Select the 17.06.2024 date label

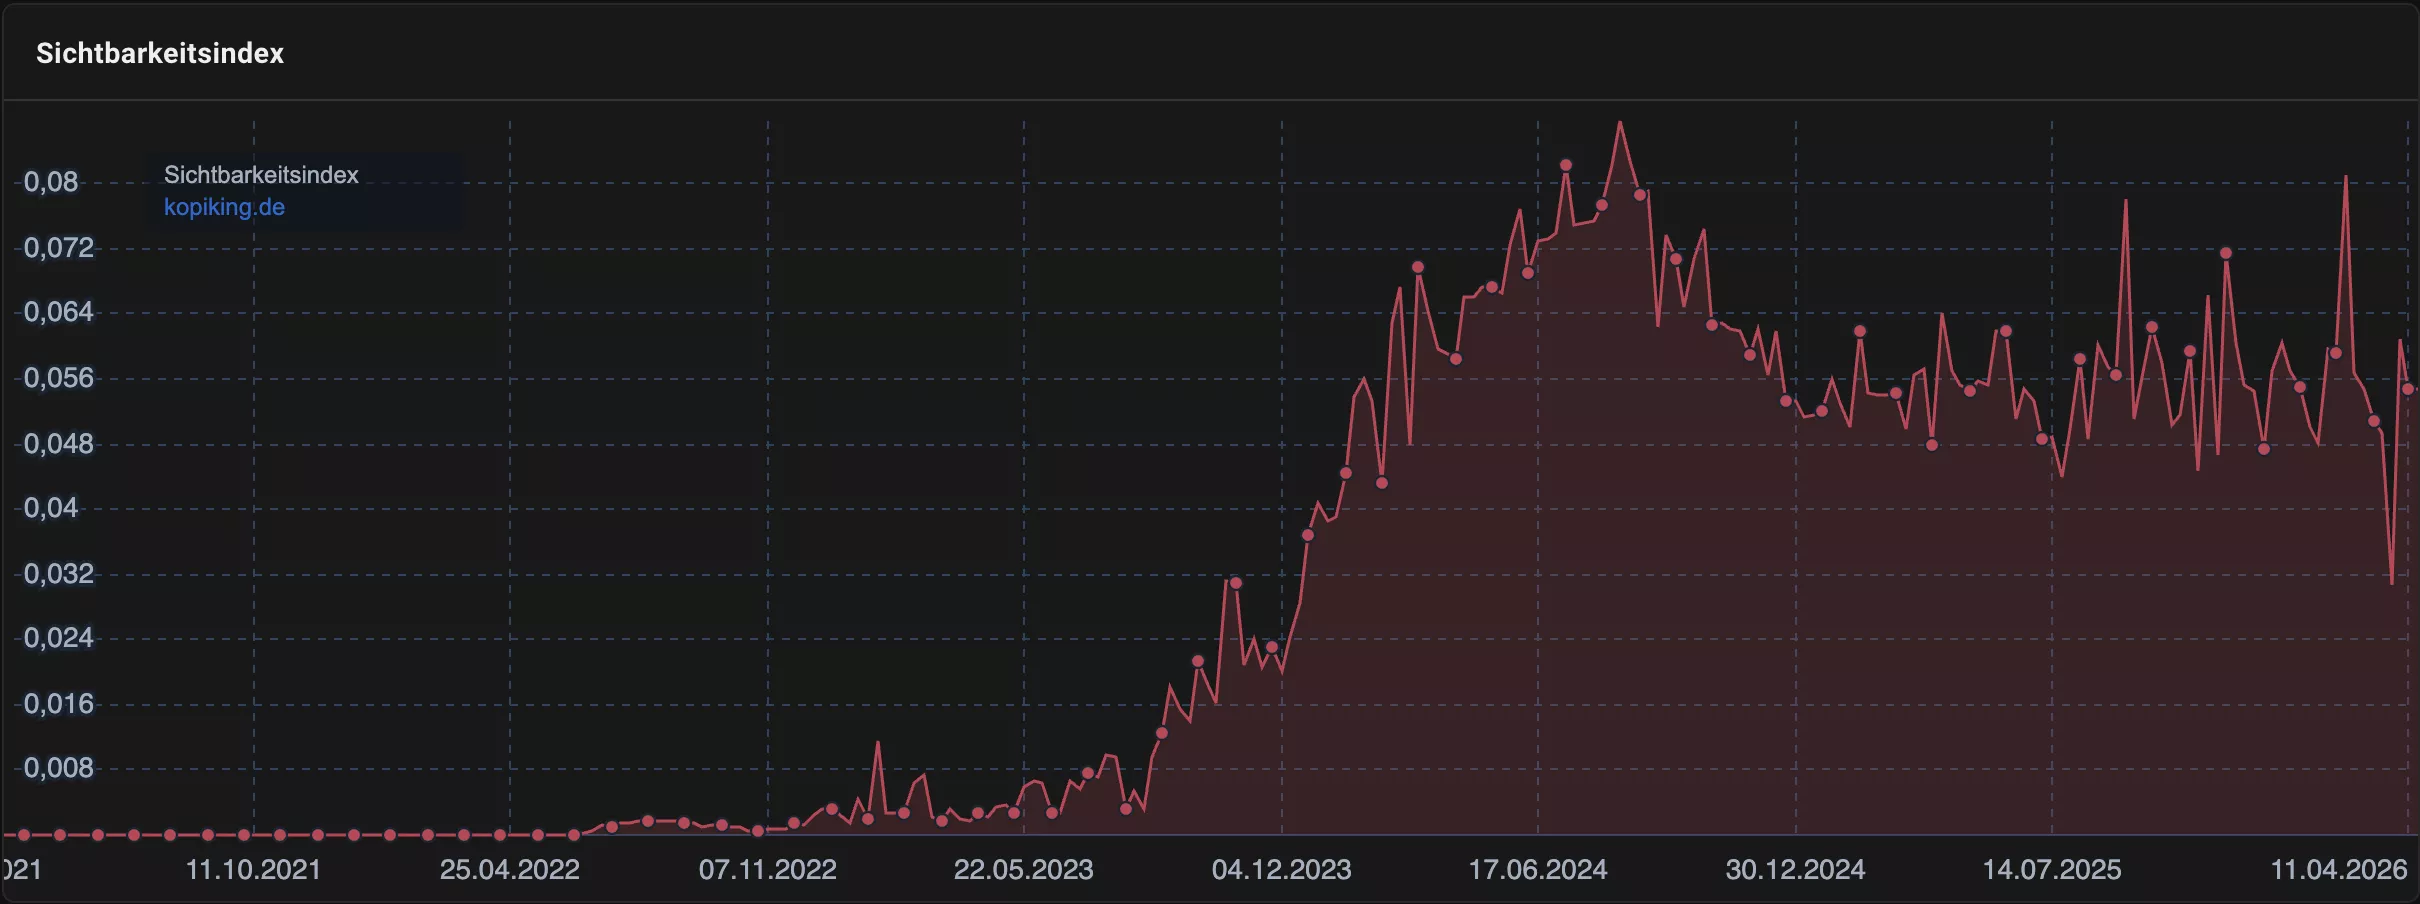1537,869
